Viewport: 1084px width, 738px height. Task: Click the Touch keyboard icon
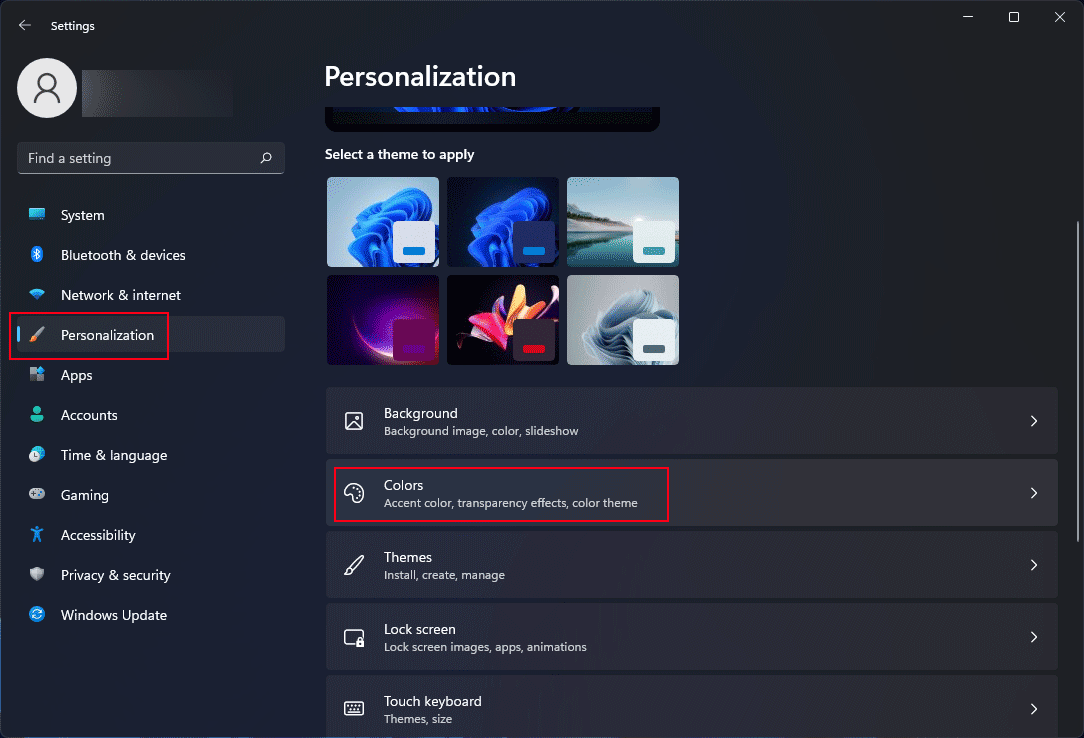pyautogui.click(x=354, y=708)
